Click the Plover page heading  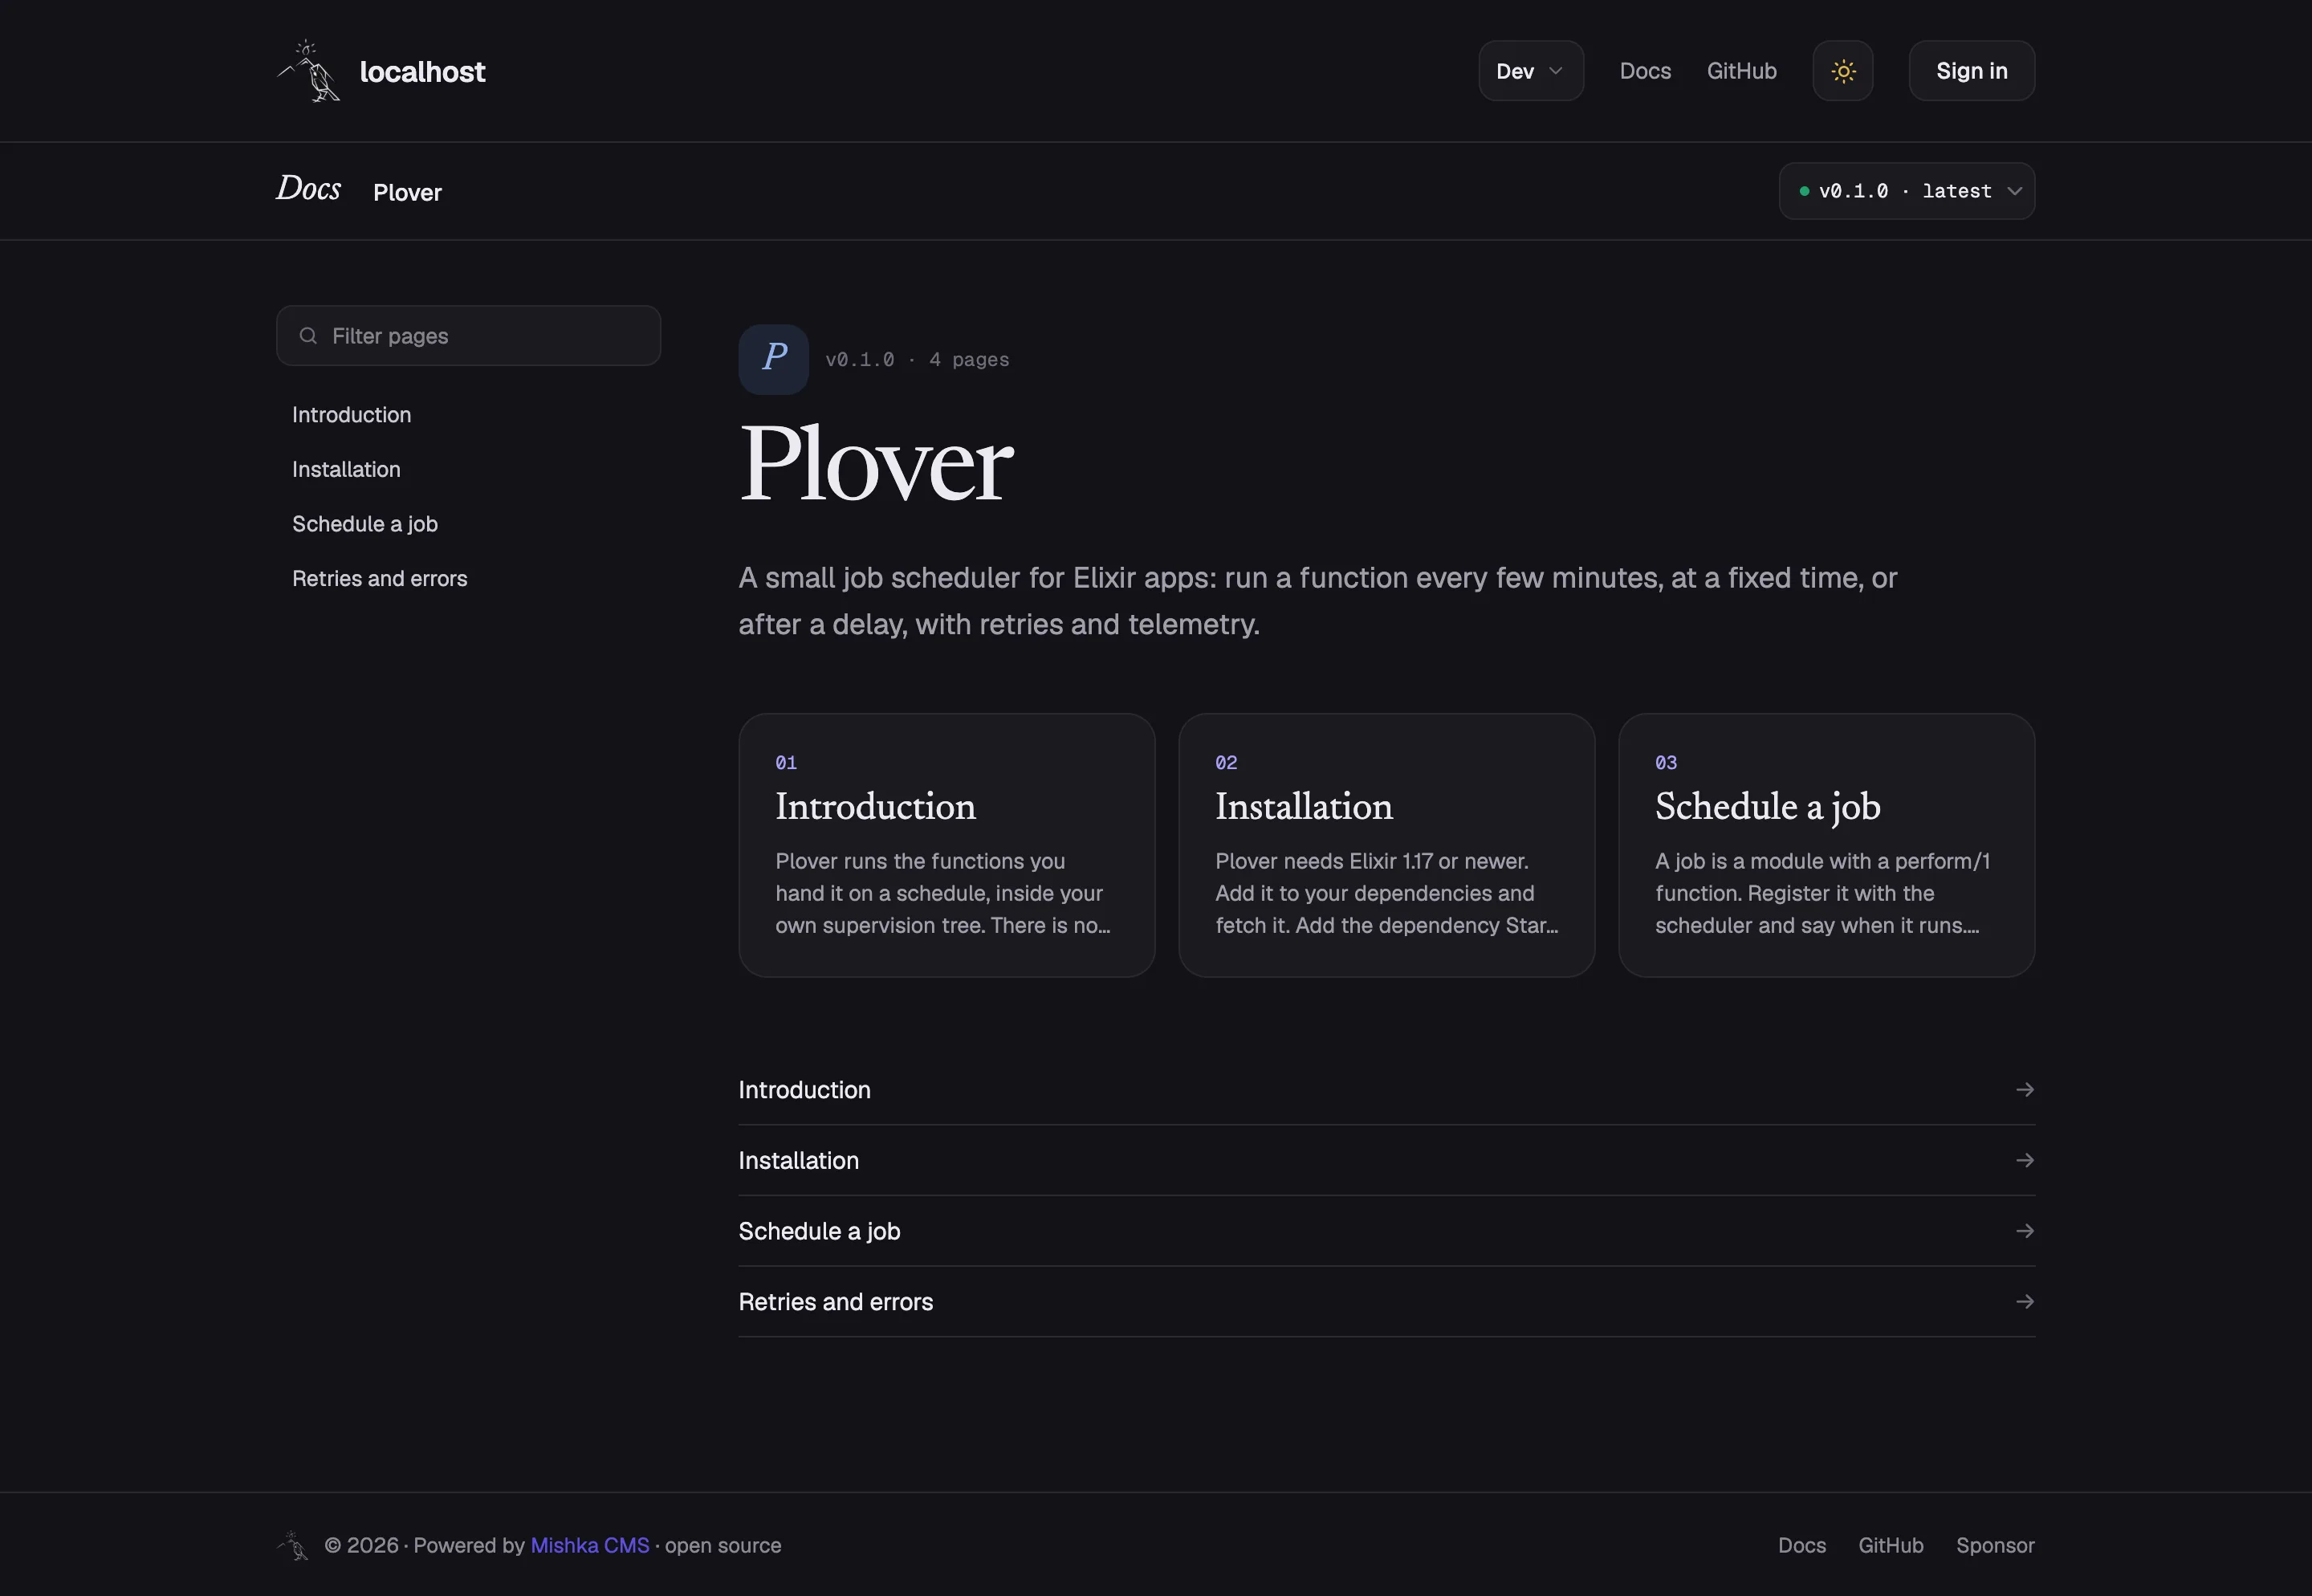875,463
